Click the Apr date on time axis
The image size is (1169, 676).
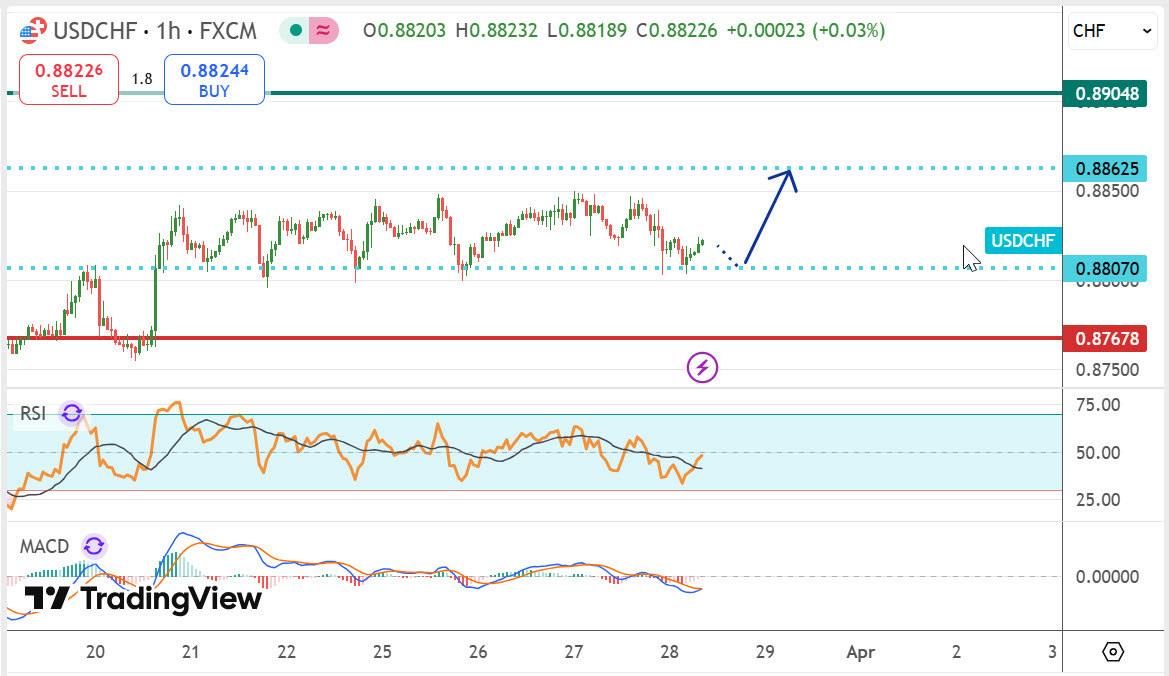[860, 652]
